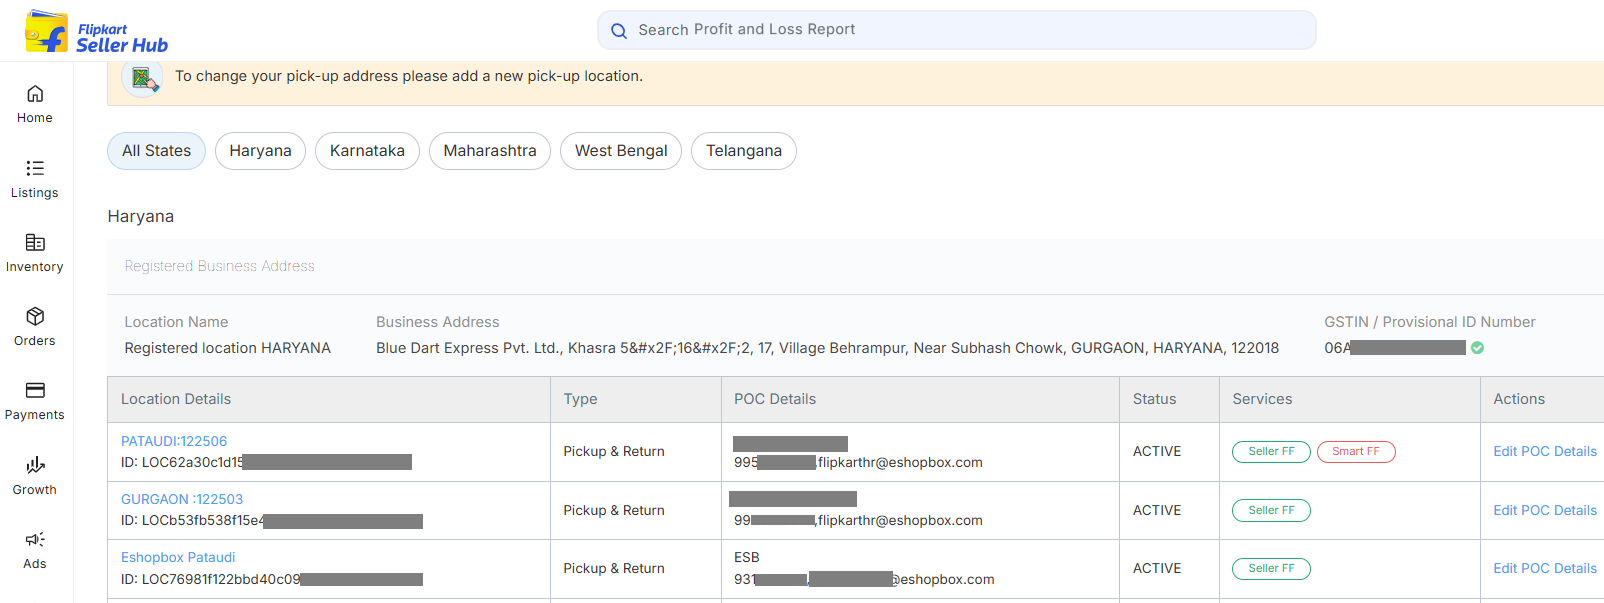Edit POC Details for PATAUDI:122506
This screenshot has height=603, width=1604.
[x=1545, y=451]
